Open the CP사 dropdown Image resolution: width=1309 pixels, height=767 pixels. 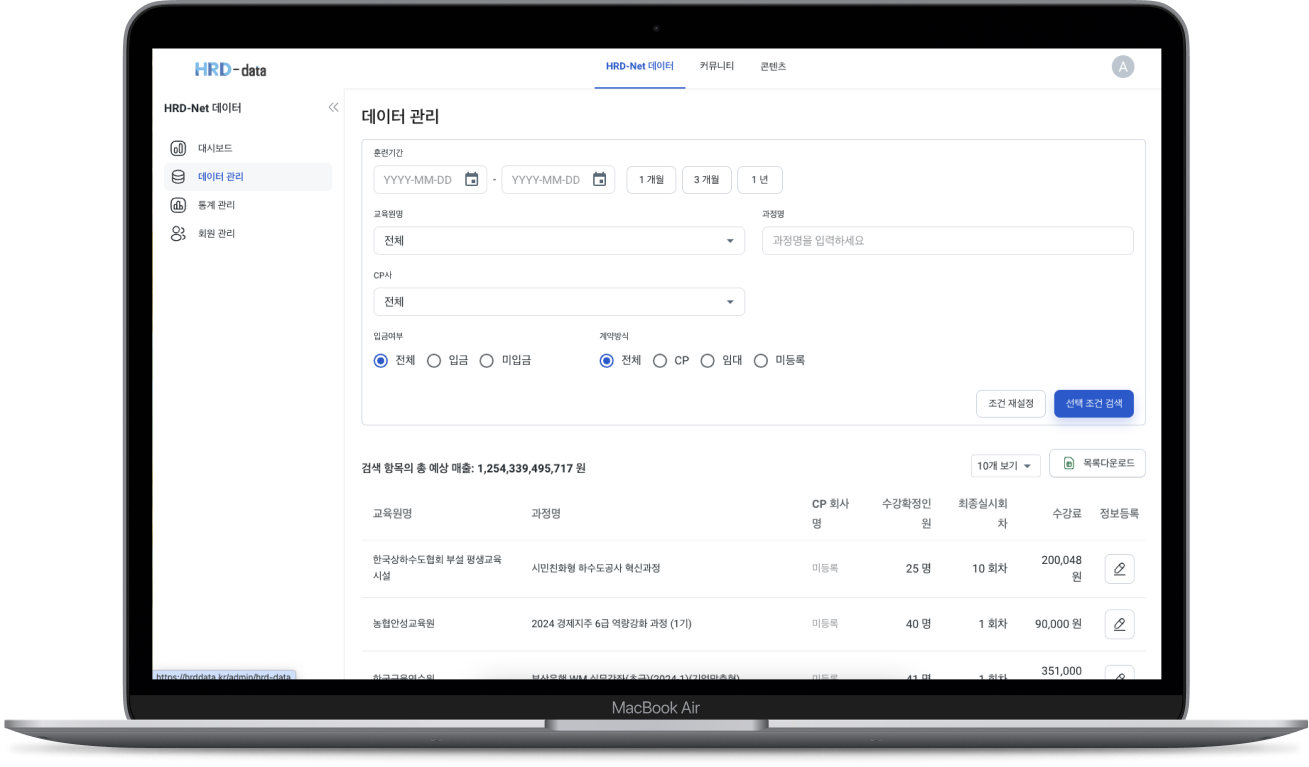(559, 302)
